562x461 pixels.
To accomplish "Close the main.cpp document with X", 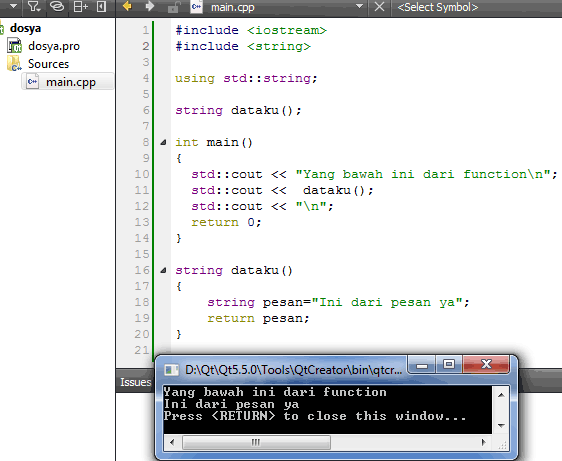I will click(379, 7).
